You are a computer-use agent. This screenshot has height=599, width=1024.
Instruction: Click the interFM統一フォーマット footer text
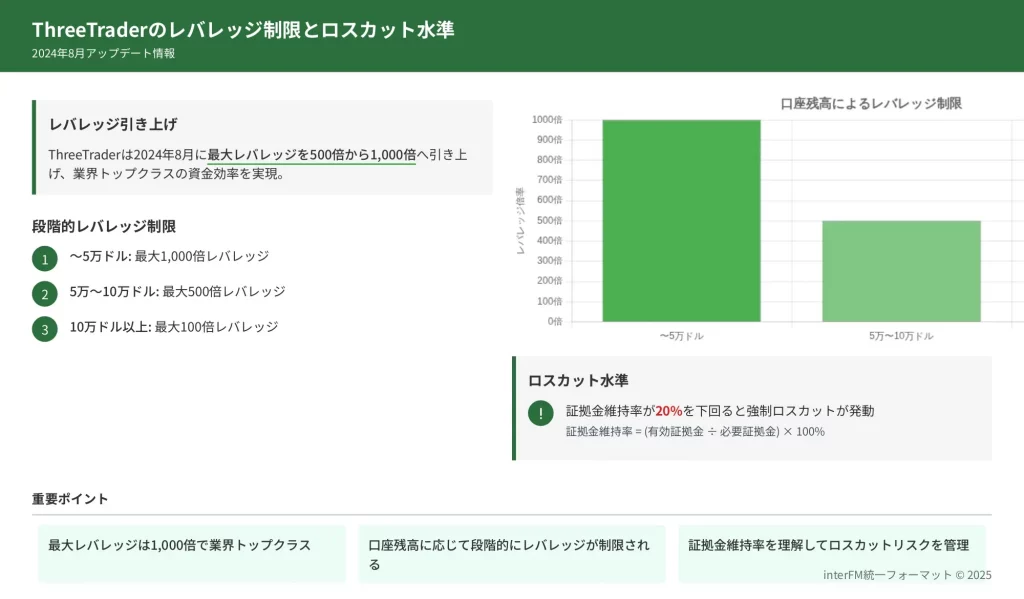[x=907, y=575]
